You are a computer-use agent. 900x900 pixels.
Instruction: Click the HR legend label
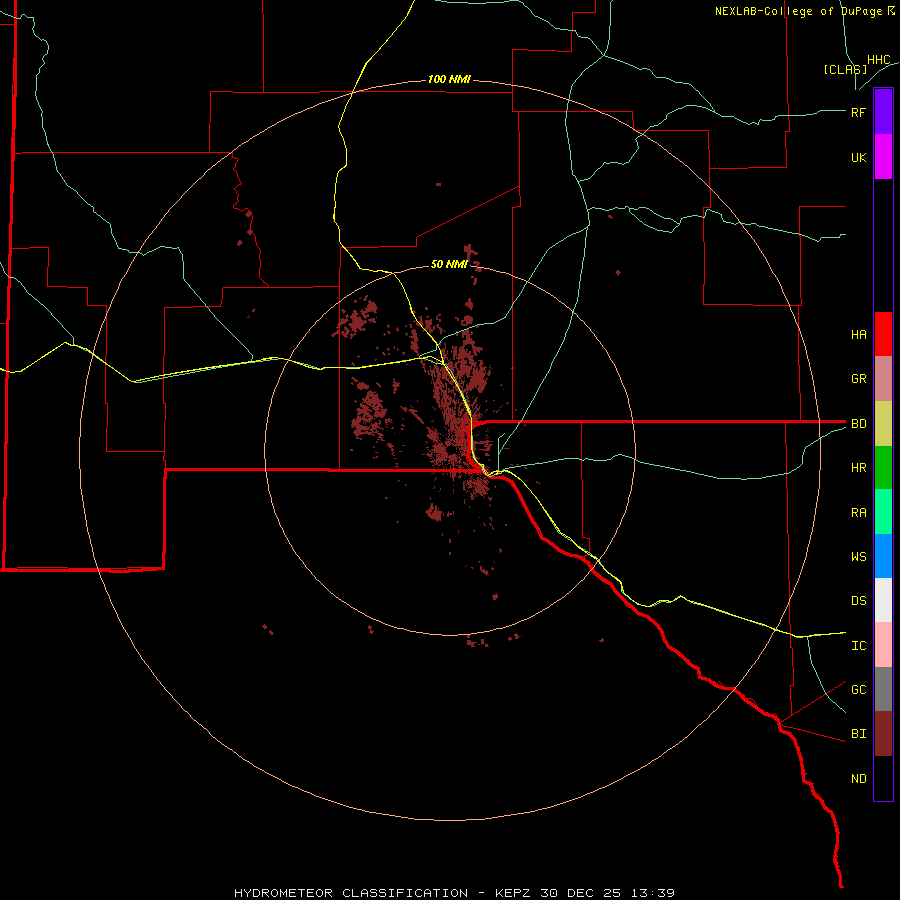click(859, 468)
